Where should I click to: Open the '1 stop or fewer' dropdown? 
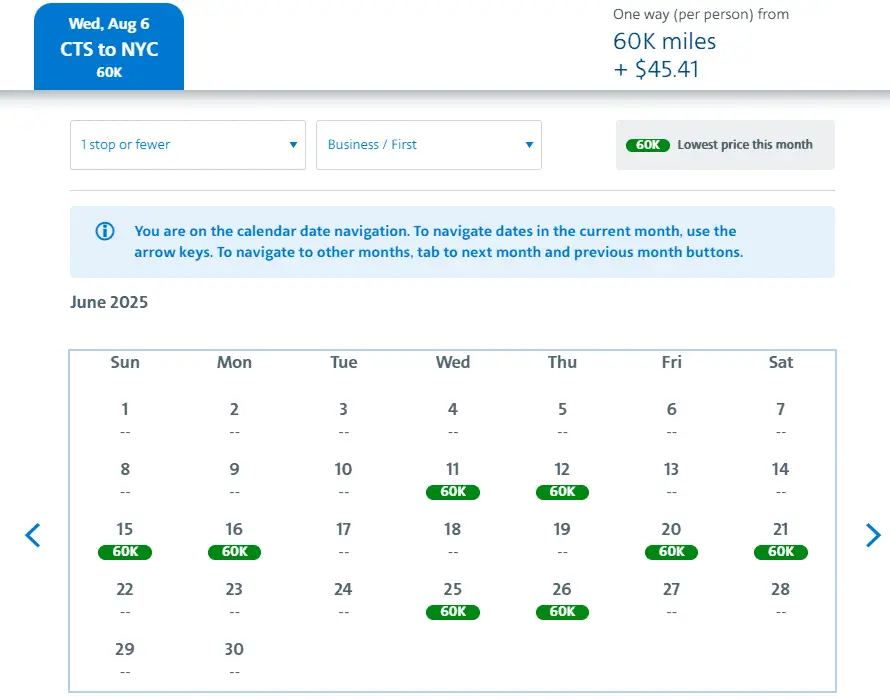pos(188,145)
